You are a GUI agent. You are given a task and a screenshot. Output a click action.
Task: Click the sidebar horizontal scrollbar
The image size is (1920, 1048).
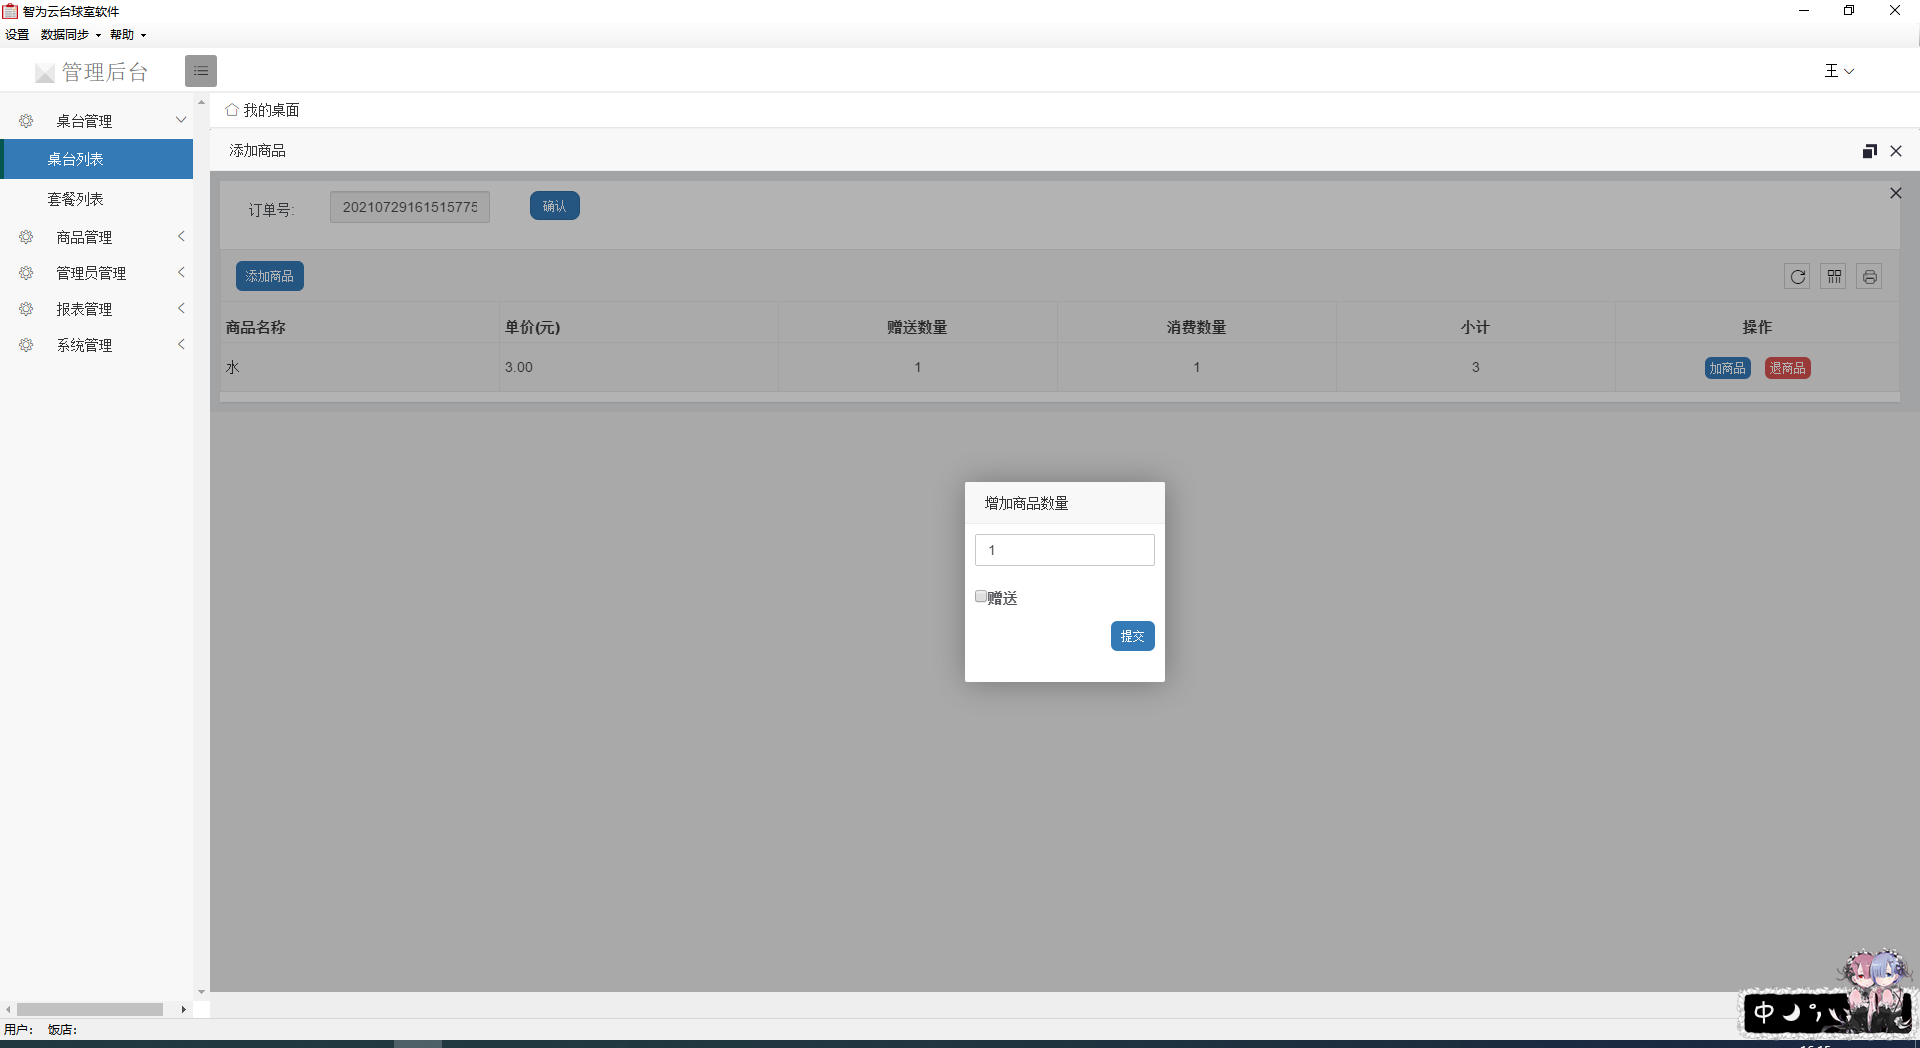(90, 1009)
